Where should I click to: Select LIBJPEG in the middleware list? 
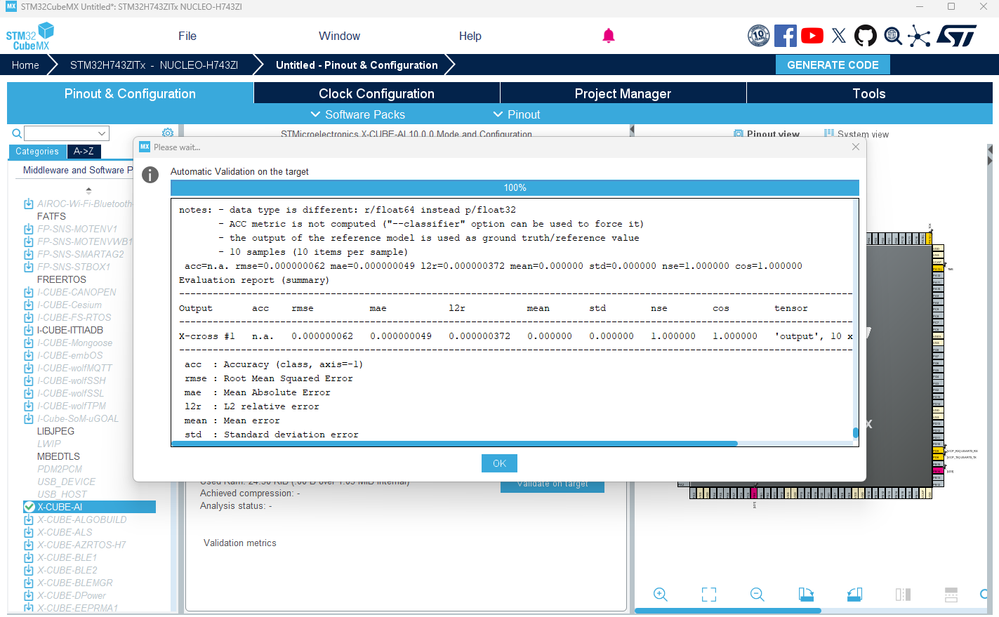tap(55, 431)
